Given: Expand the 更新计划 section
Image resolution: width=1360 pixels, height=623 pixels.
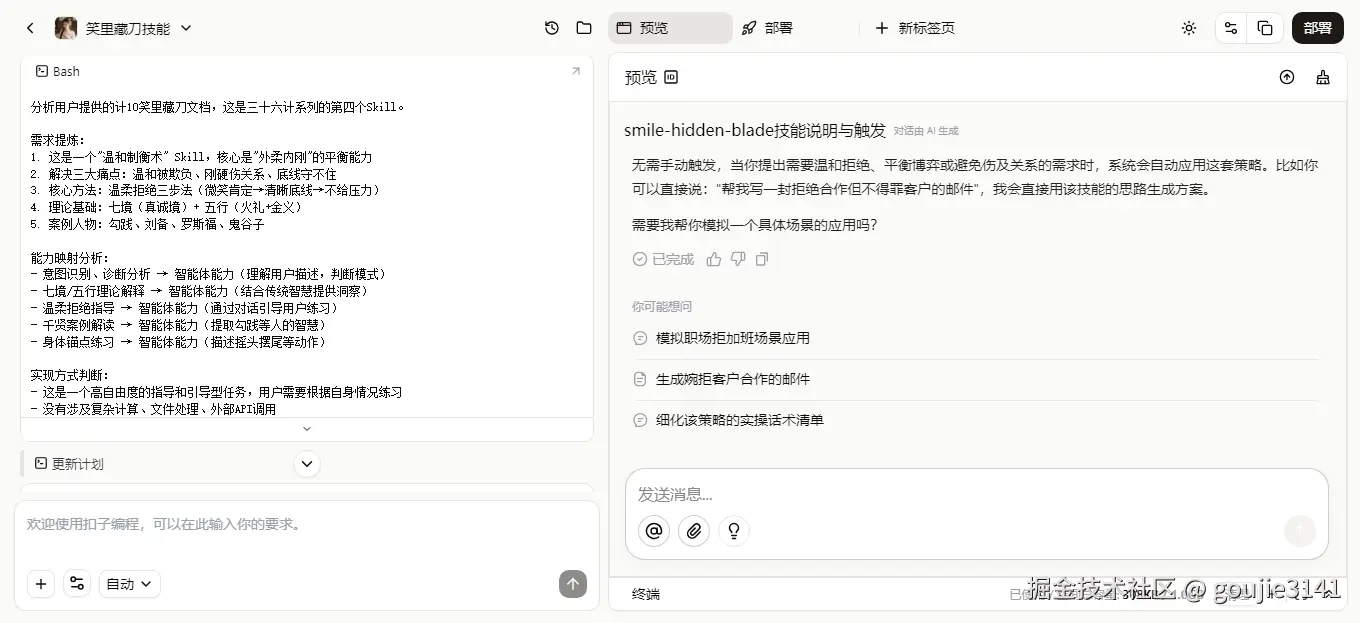Looking at the screenshot, I should tap(307, 464).
